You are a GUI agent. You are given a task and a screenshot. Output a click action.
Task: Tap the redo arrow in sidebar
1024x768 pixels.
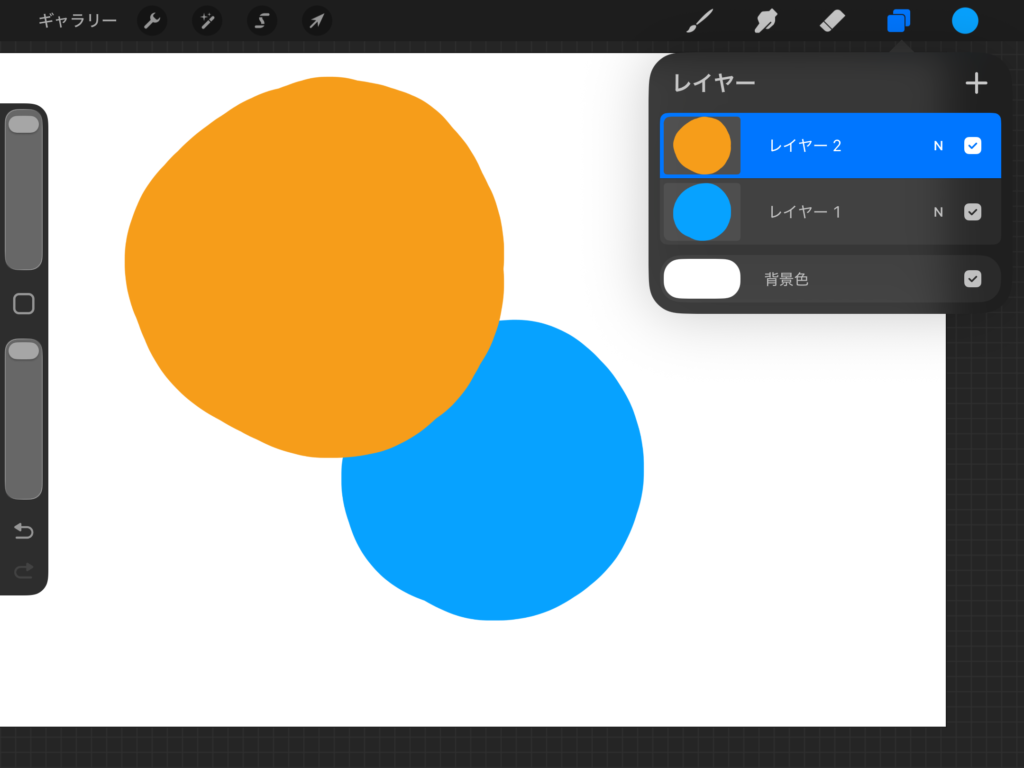point(24,571)
